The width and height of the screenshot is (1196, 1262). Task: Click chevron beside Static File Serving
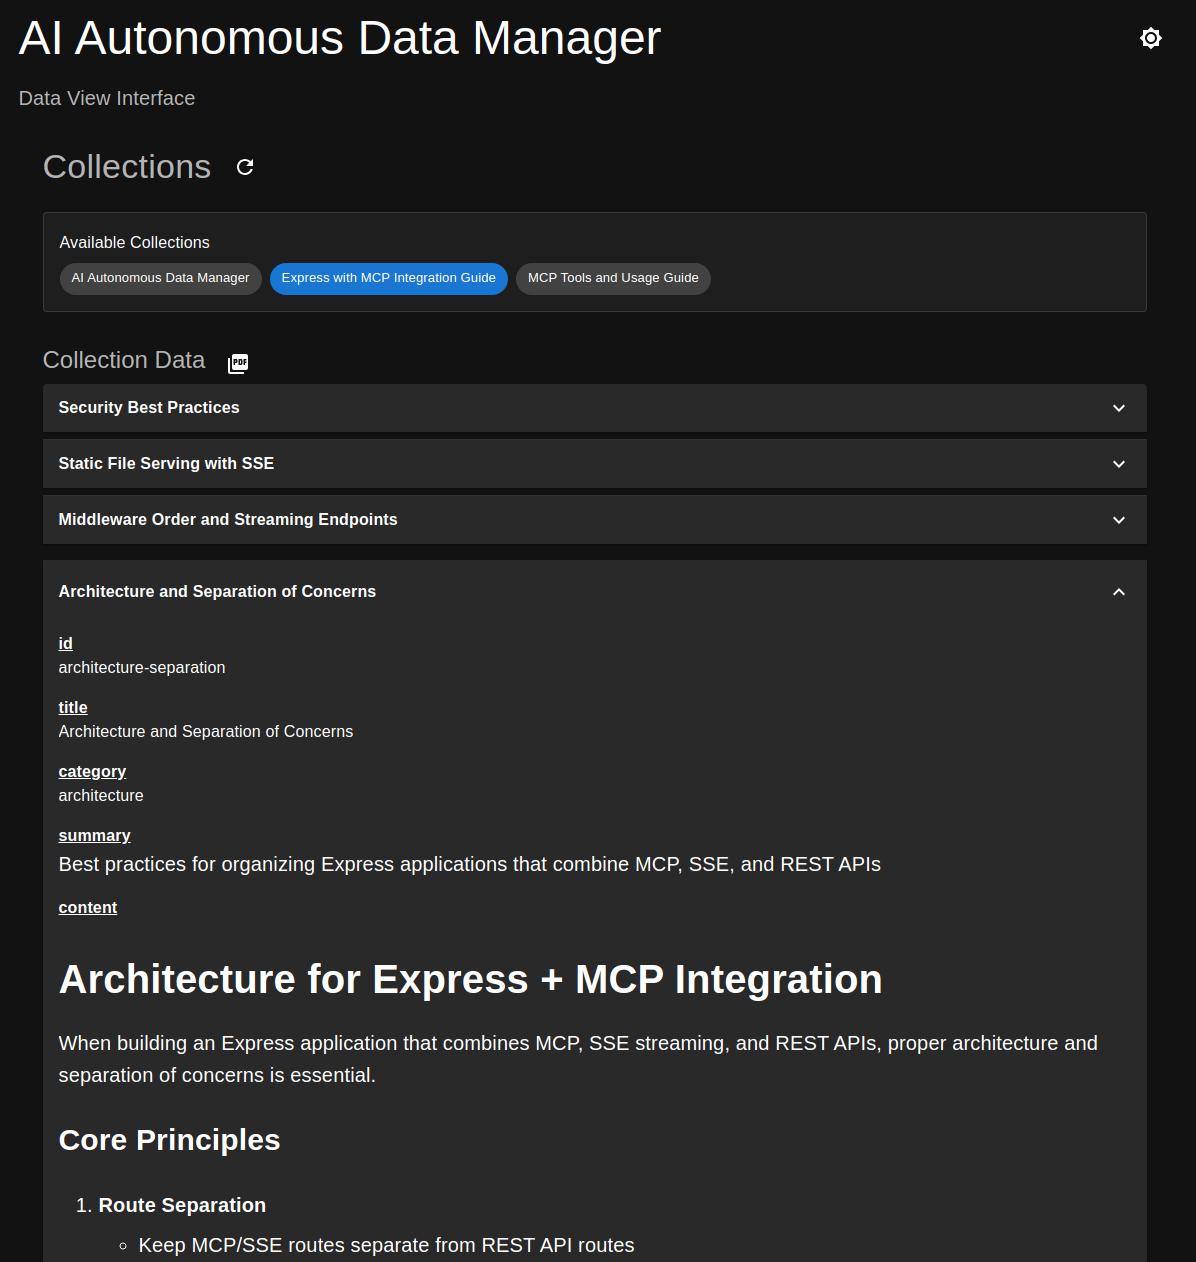pos(1119,464)
